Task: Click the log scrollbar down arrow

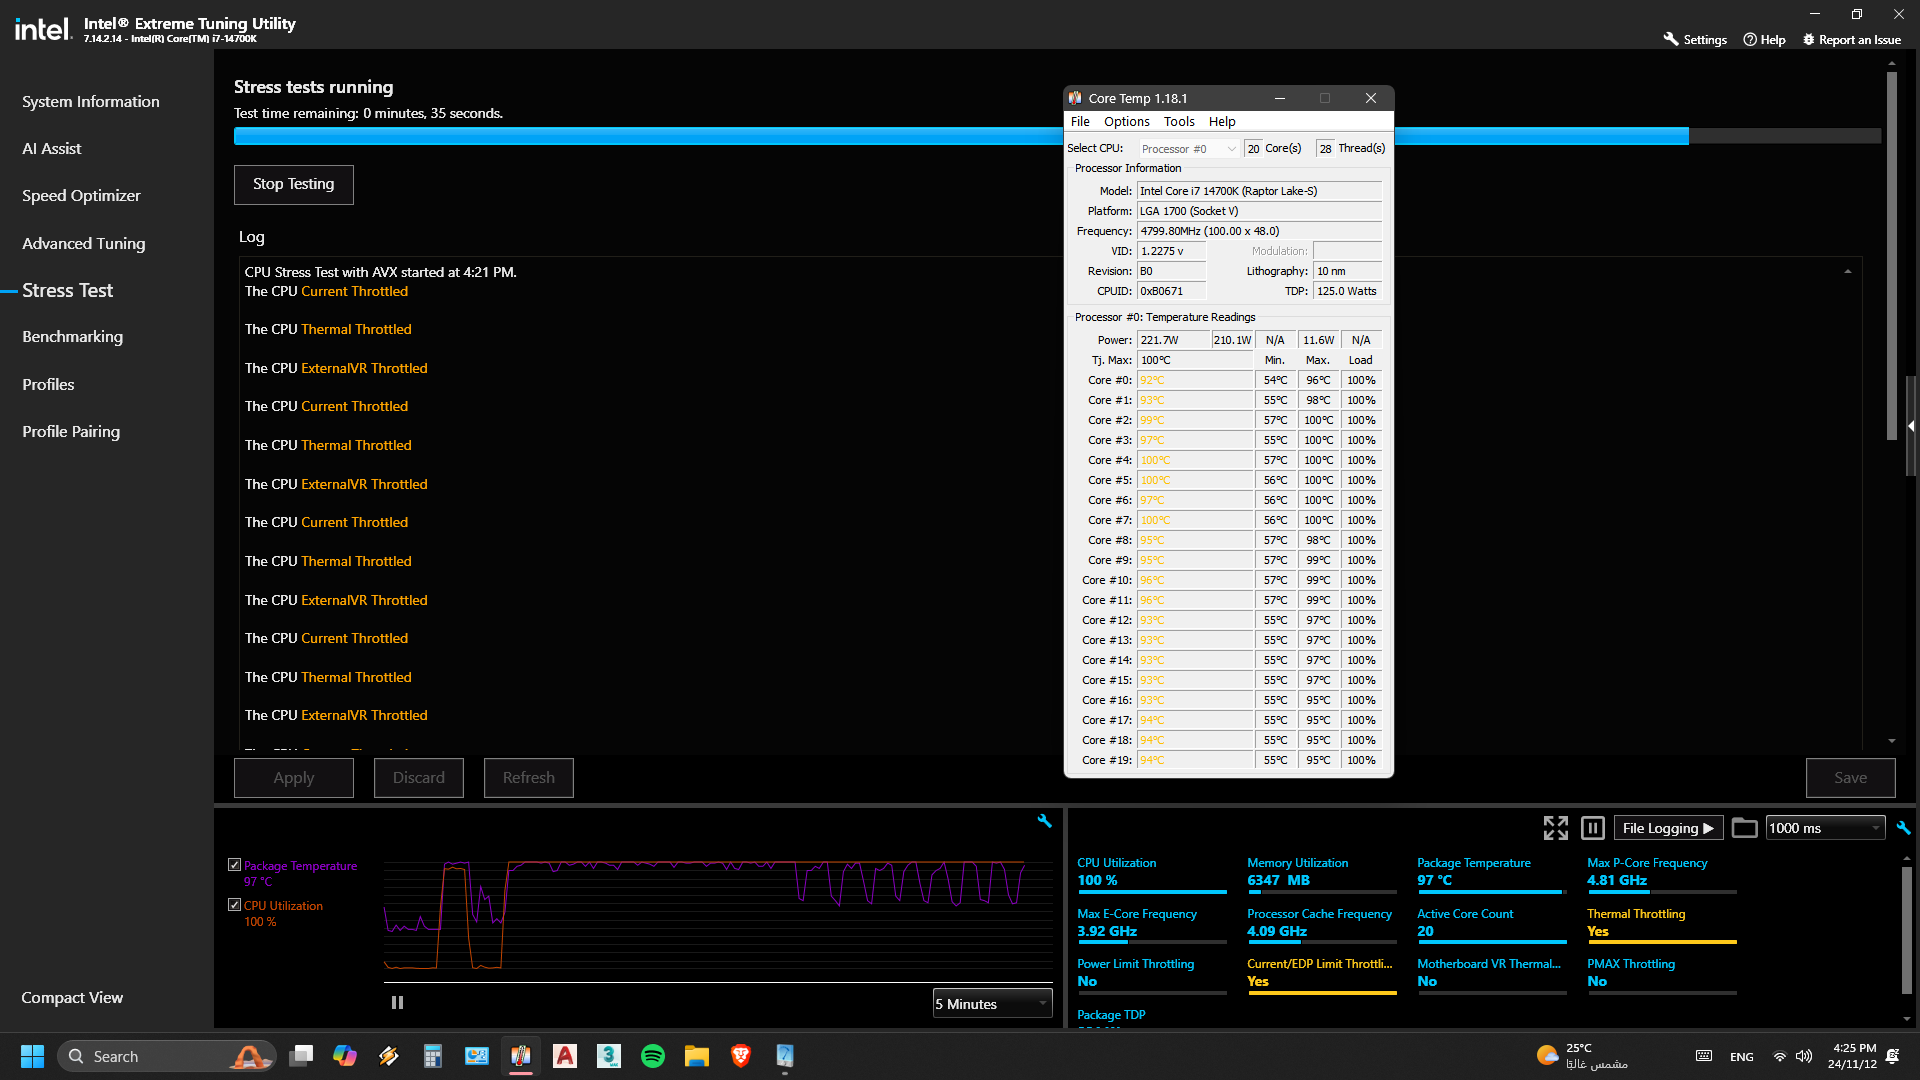Action: click(1891, 741)
